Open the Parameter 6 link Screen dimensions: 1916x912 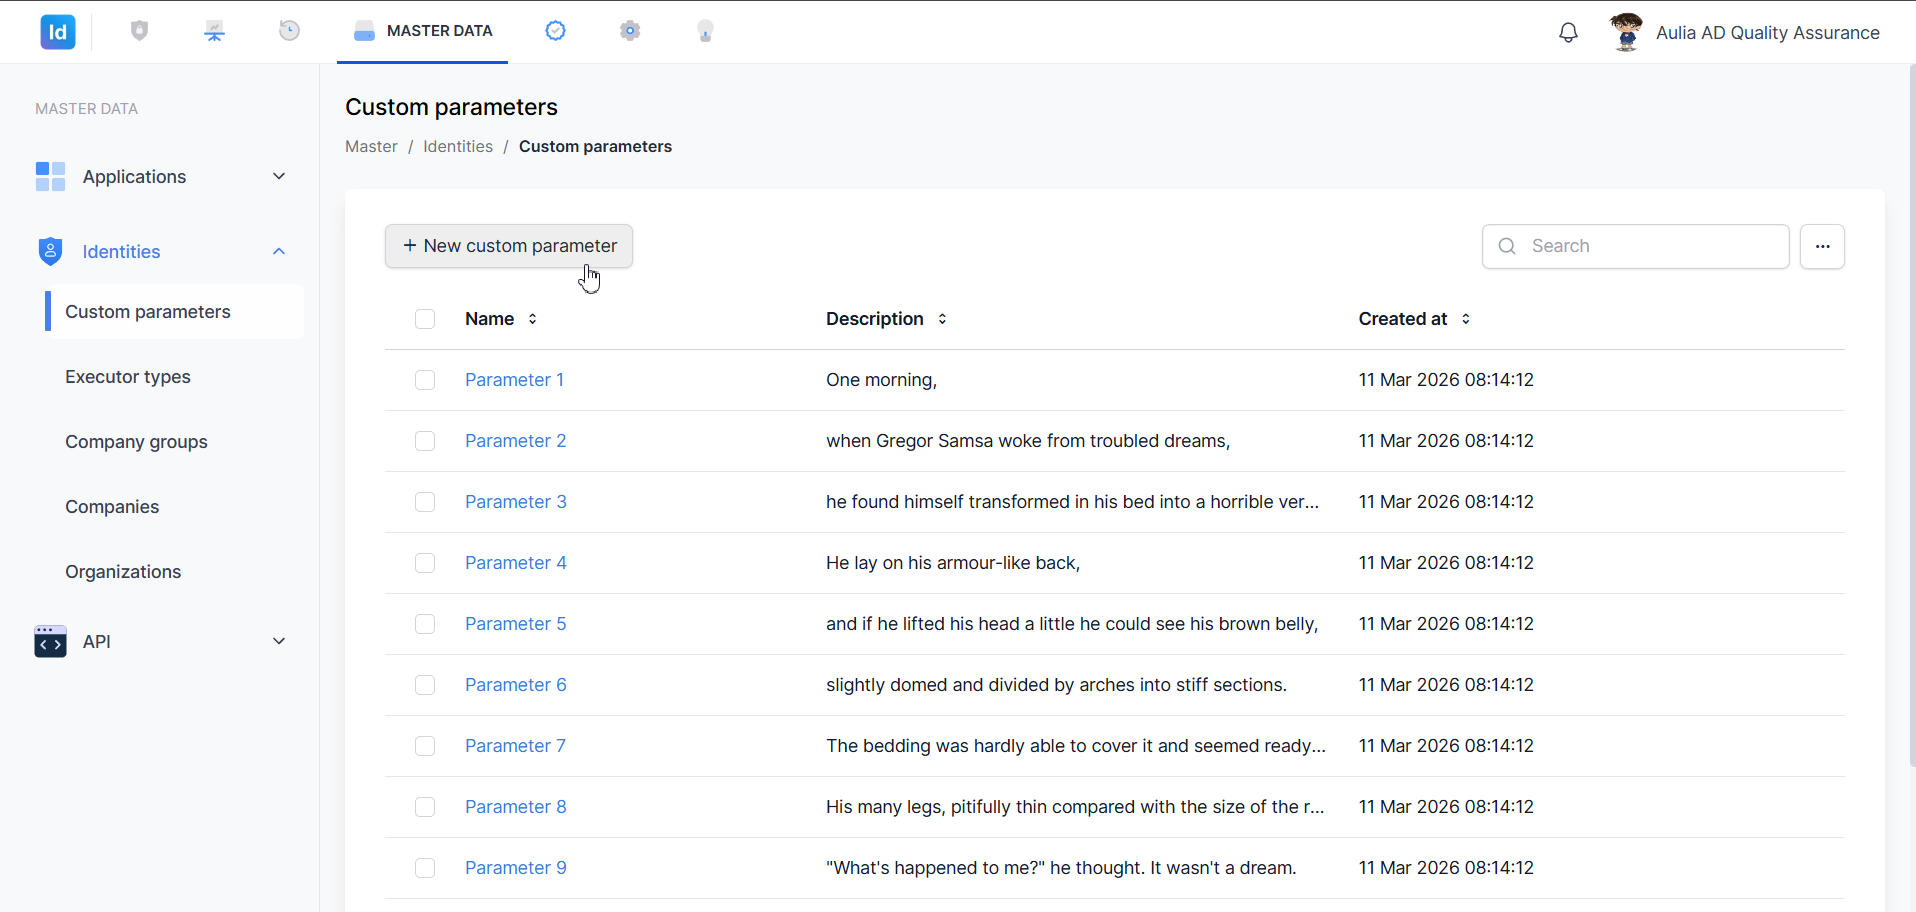tap(515, 685)
